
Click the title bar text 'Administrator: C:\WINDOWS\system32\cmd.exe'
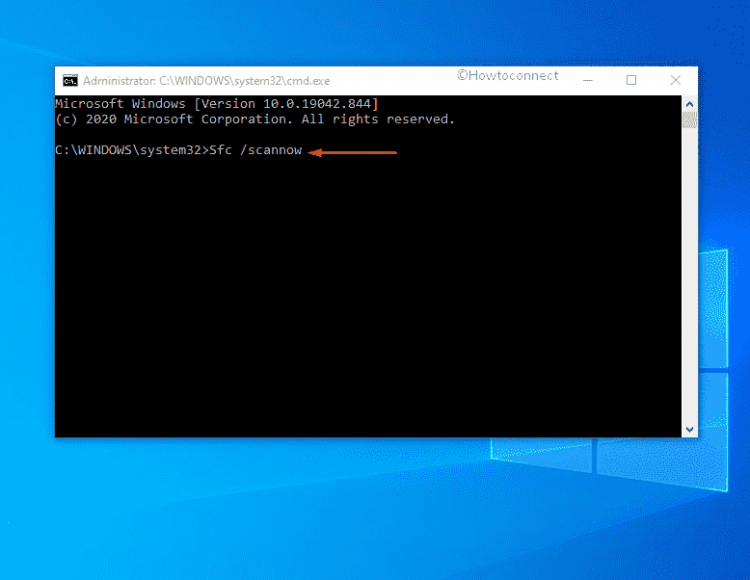[206, 80]
